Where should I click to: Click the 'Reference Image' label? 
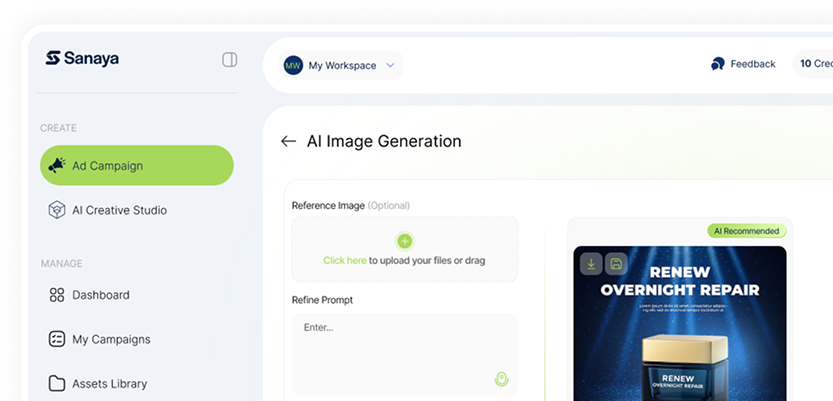pyautogui.click(x=328, y=206)
